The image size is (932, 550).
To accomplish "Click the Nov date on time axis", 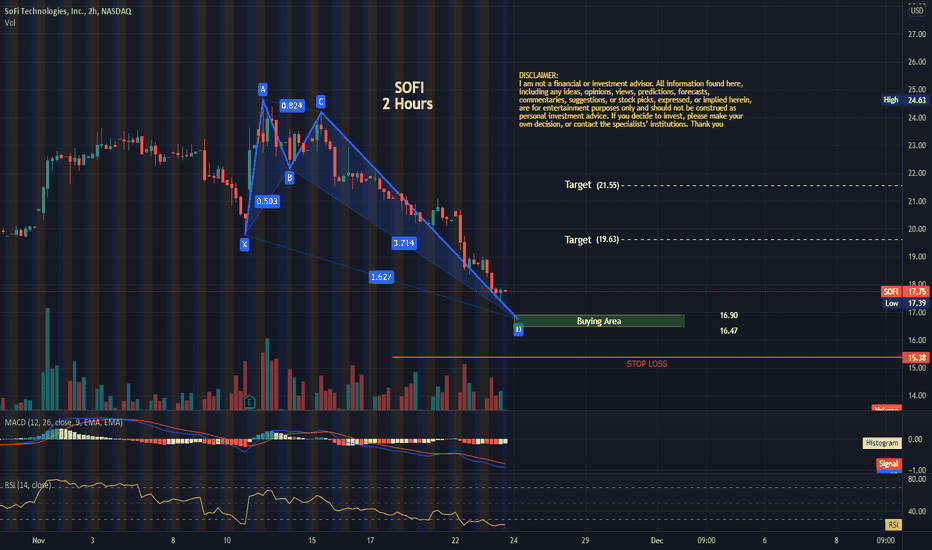I will (x=39, y=540).
